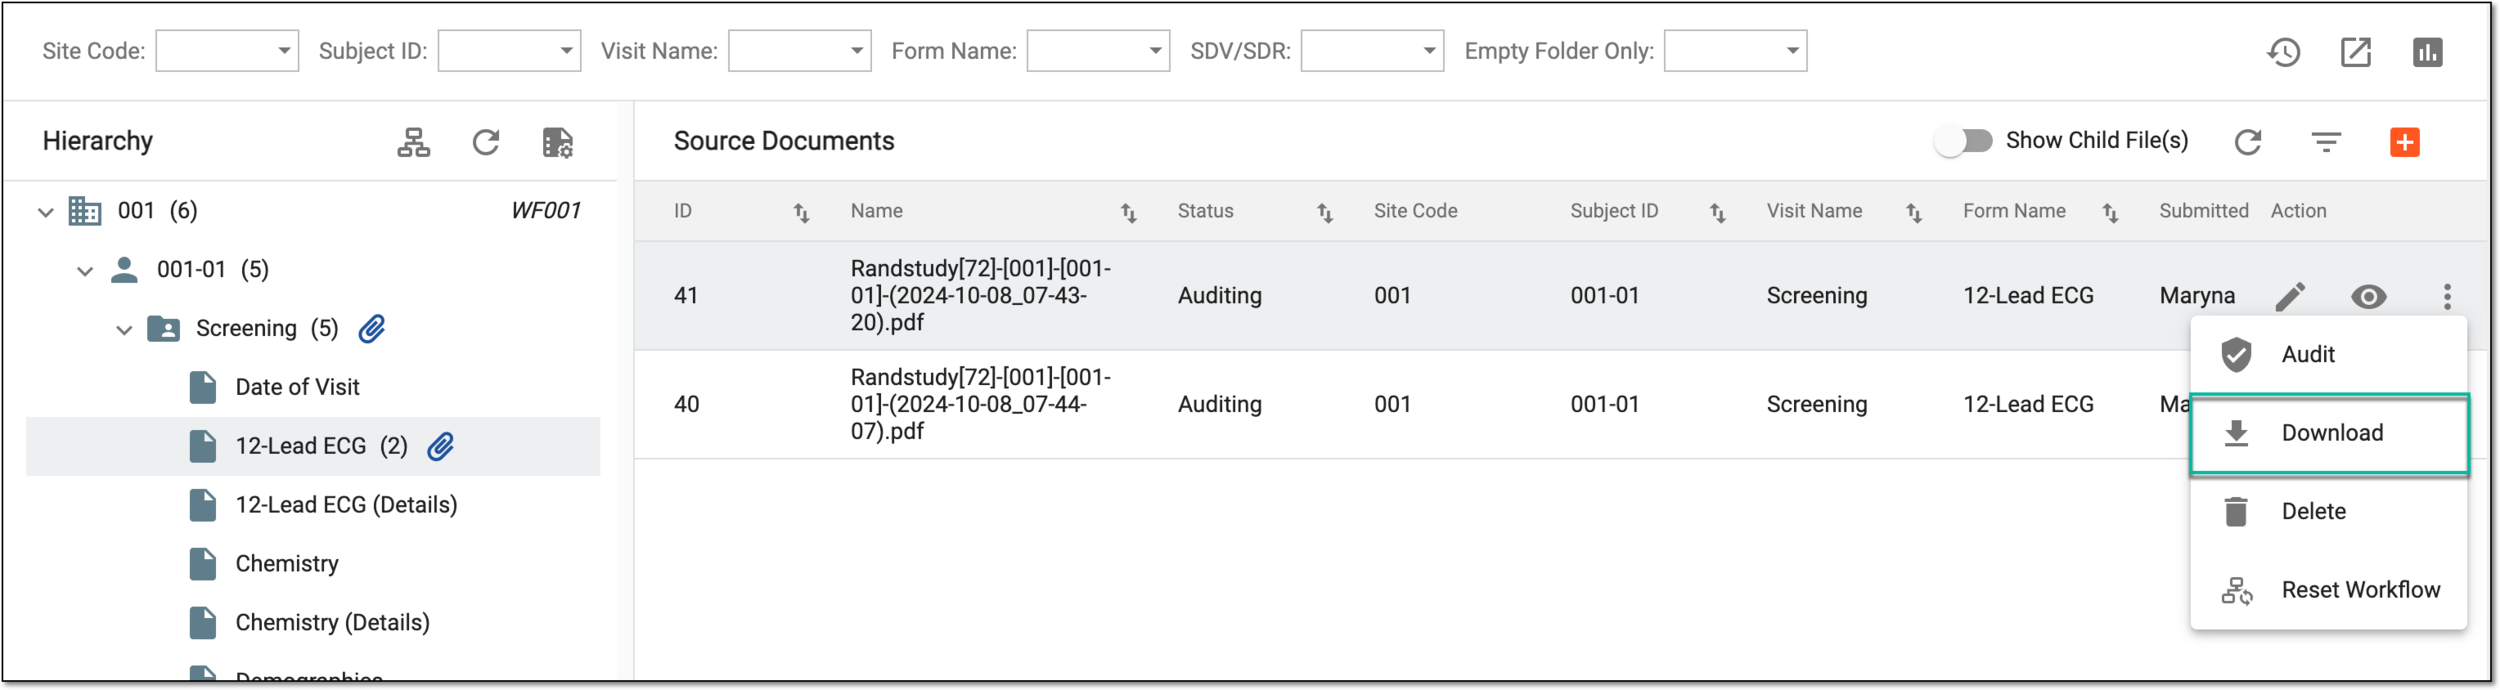Select the Date of Visit form
This screenshot has height=690, width=2500.
pyautogui.click(x=313, y=387)
